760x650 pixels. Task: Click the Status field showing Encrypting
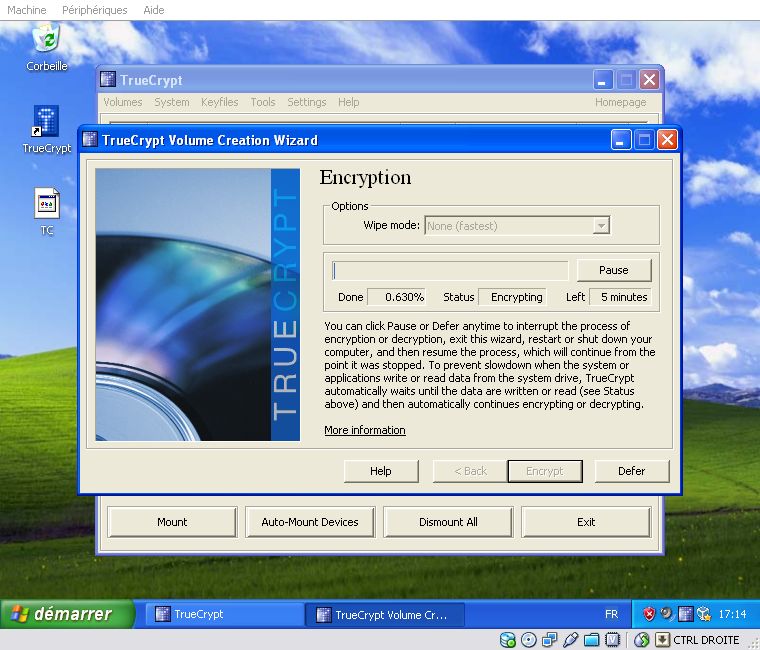coord(512,297)
